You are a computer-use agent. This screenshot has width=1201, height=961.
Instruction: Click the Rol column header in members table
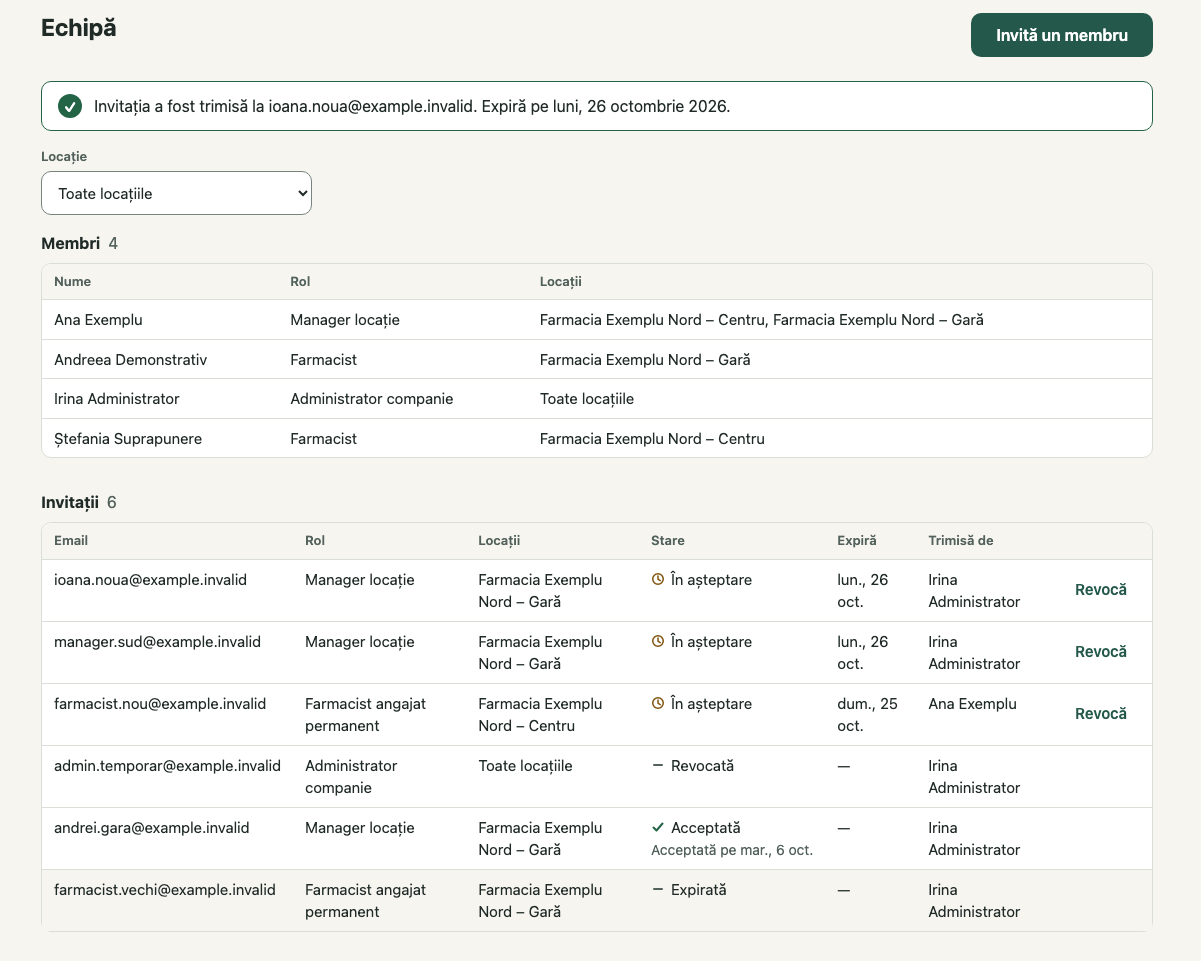[300, 281]
